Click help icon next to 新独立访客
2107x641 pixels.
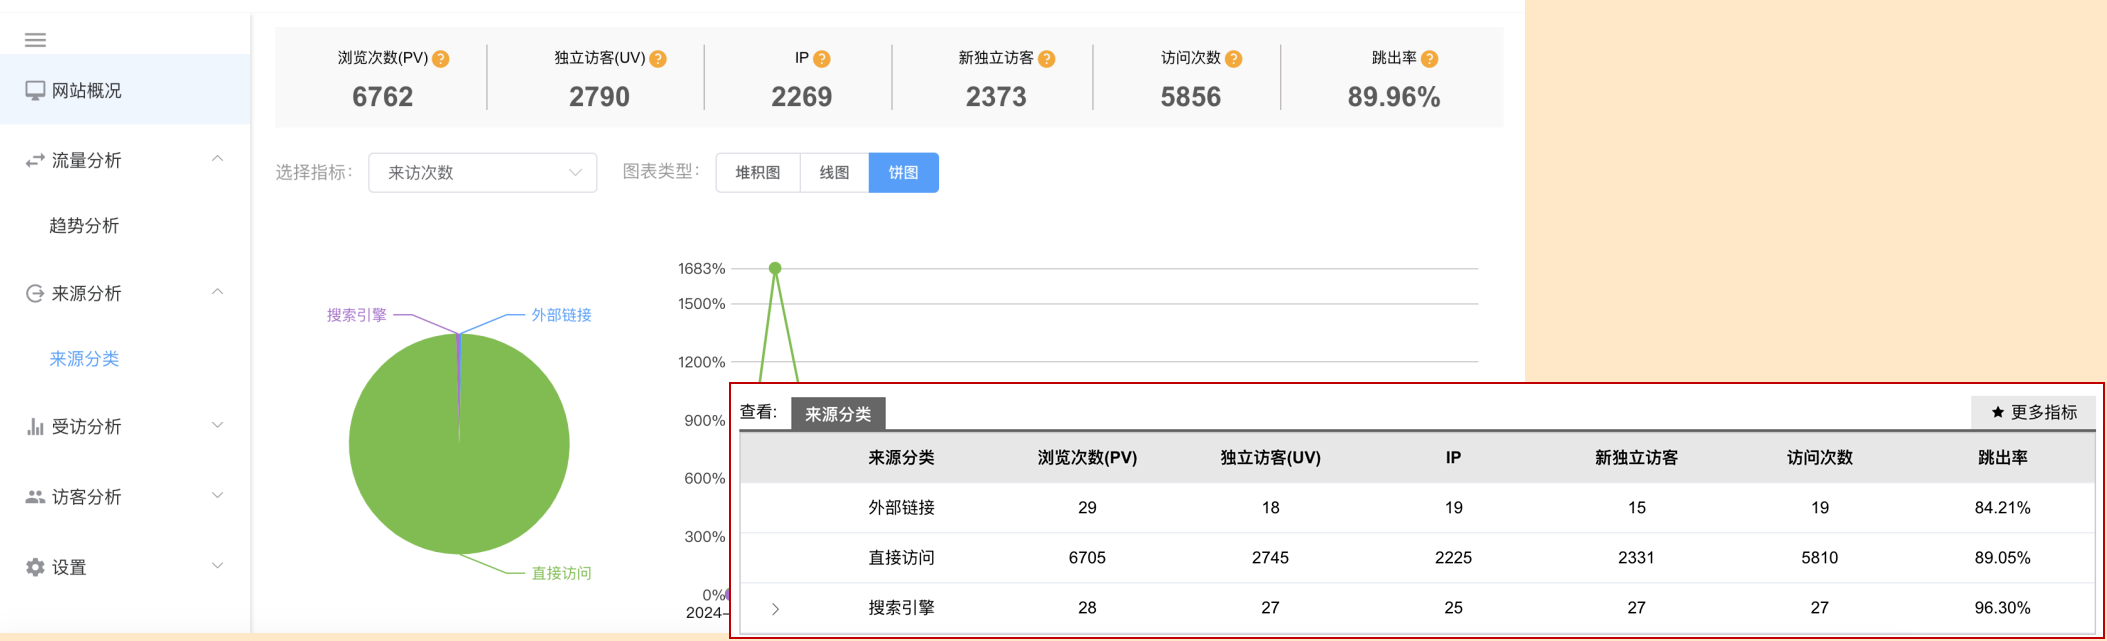[x=1047, y=59]
